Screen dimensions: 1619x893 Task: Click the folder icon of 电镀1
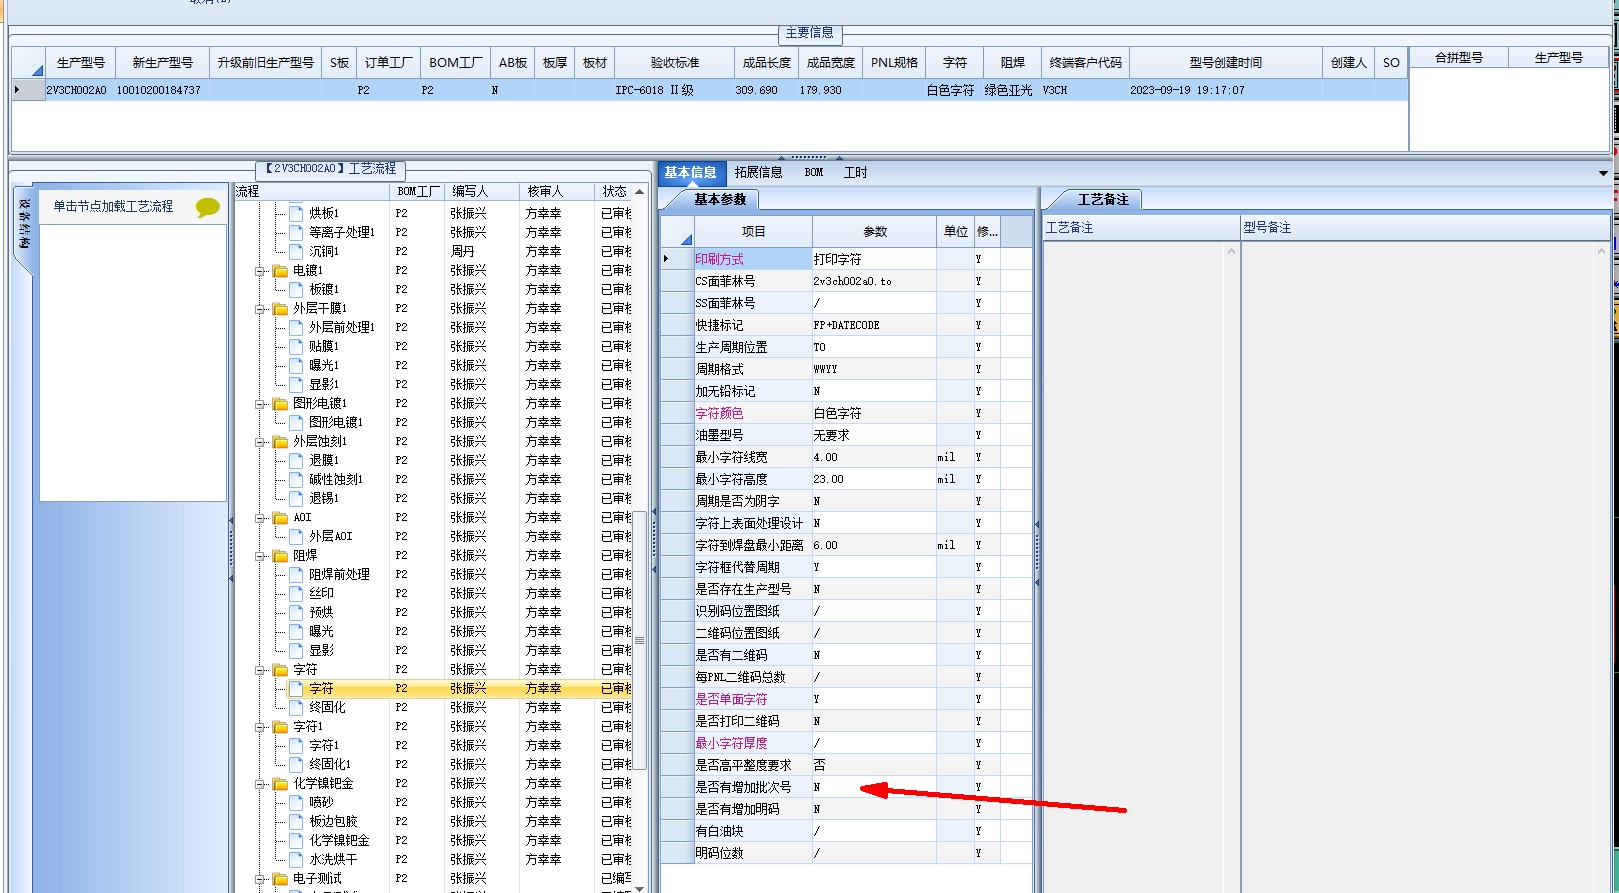click(x=280, y=270)
